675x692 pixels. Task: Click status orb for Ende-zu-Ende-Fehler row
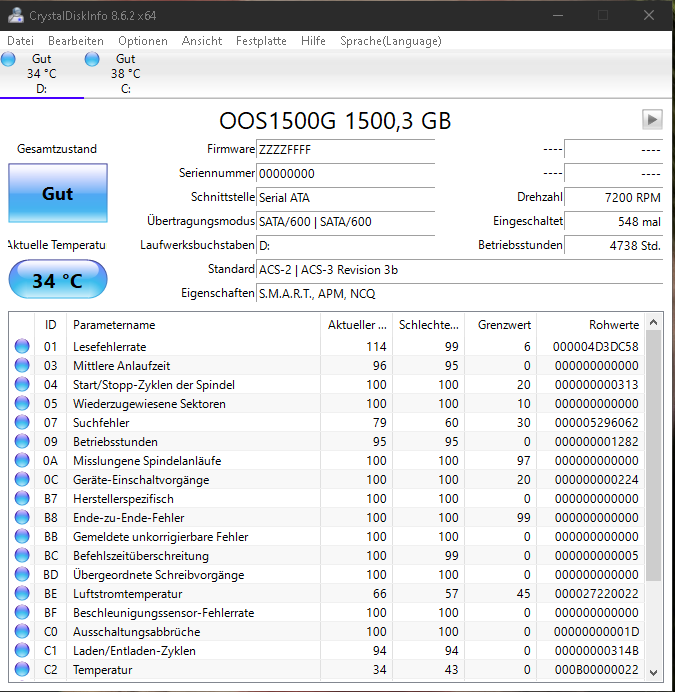pyautogui.click(x=22, y=517)
